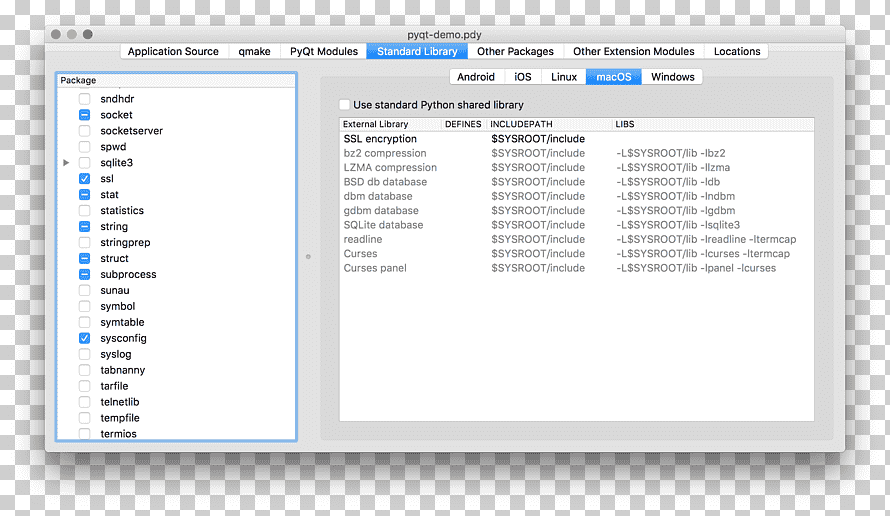This screenshot has width=890, height=516.
Task: Check the sndhdr package checkbox
Action: point(85,99)
